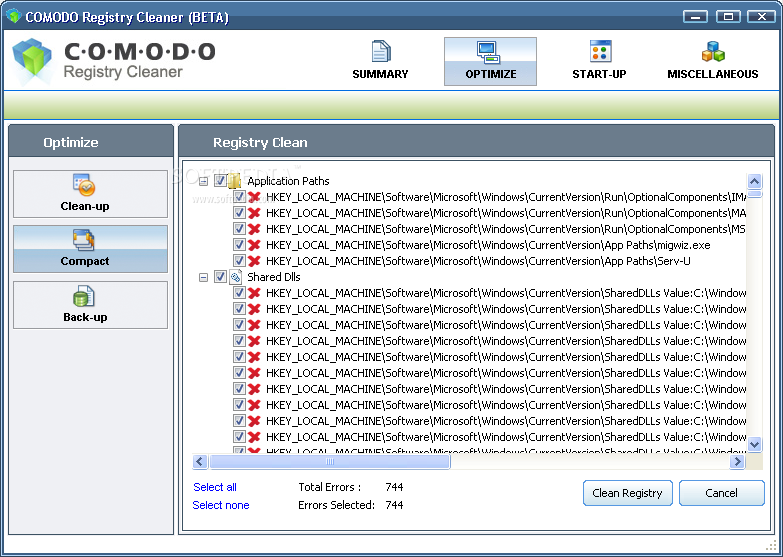Click red X on OptionalComponents\MS row
The image size is (783, 557).
(x=254, y=229)
